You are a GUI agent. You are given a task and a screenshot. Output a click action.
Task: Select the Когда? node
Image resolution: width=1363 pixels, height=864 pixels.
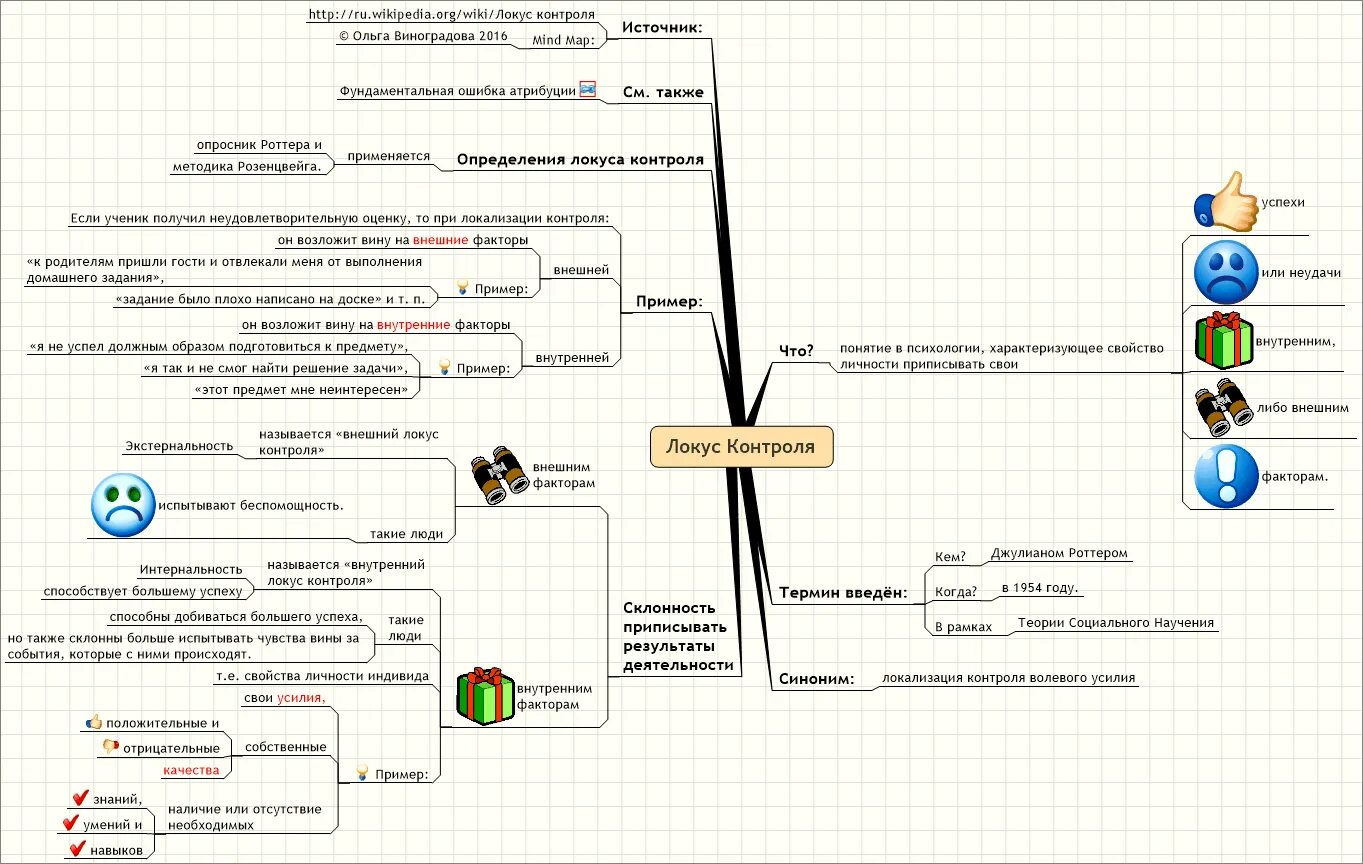click(955, 591)
